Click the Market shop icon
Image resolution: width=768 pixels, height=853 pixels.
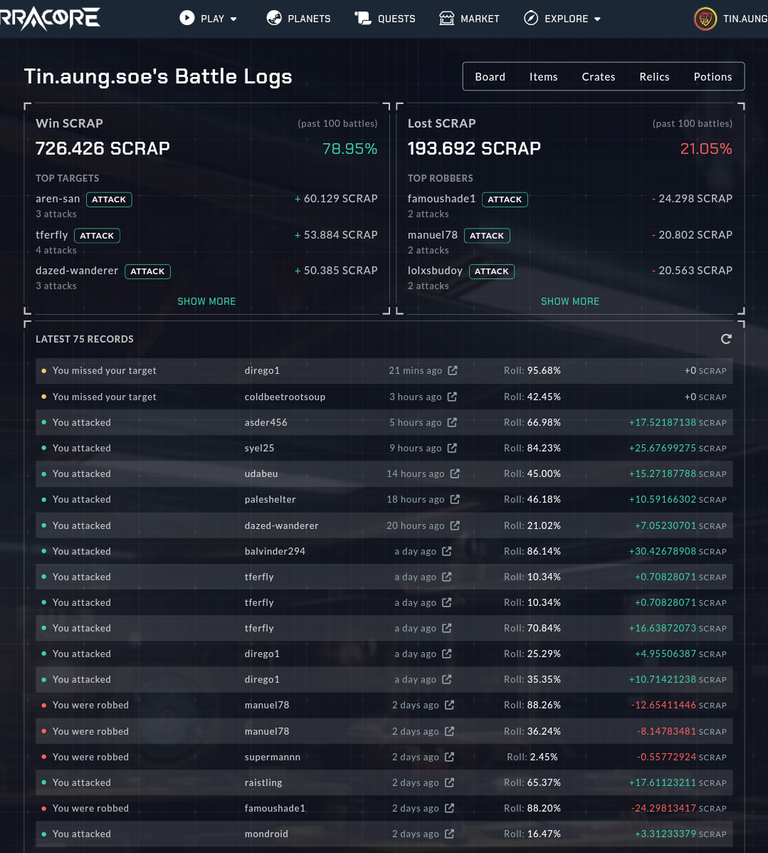click(447, 18)
